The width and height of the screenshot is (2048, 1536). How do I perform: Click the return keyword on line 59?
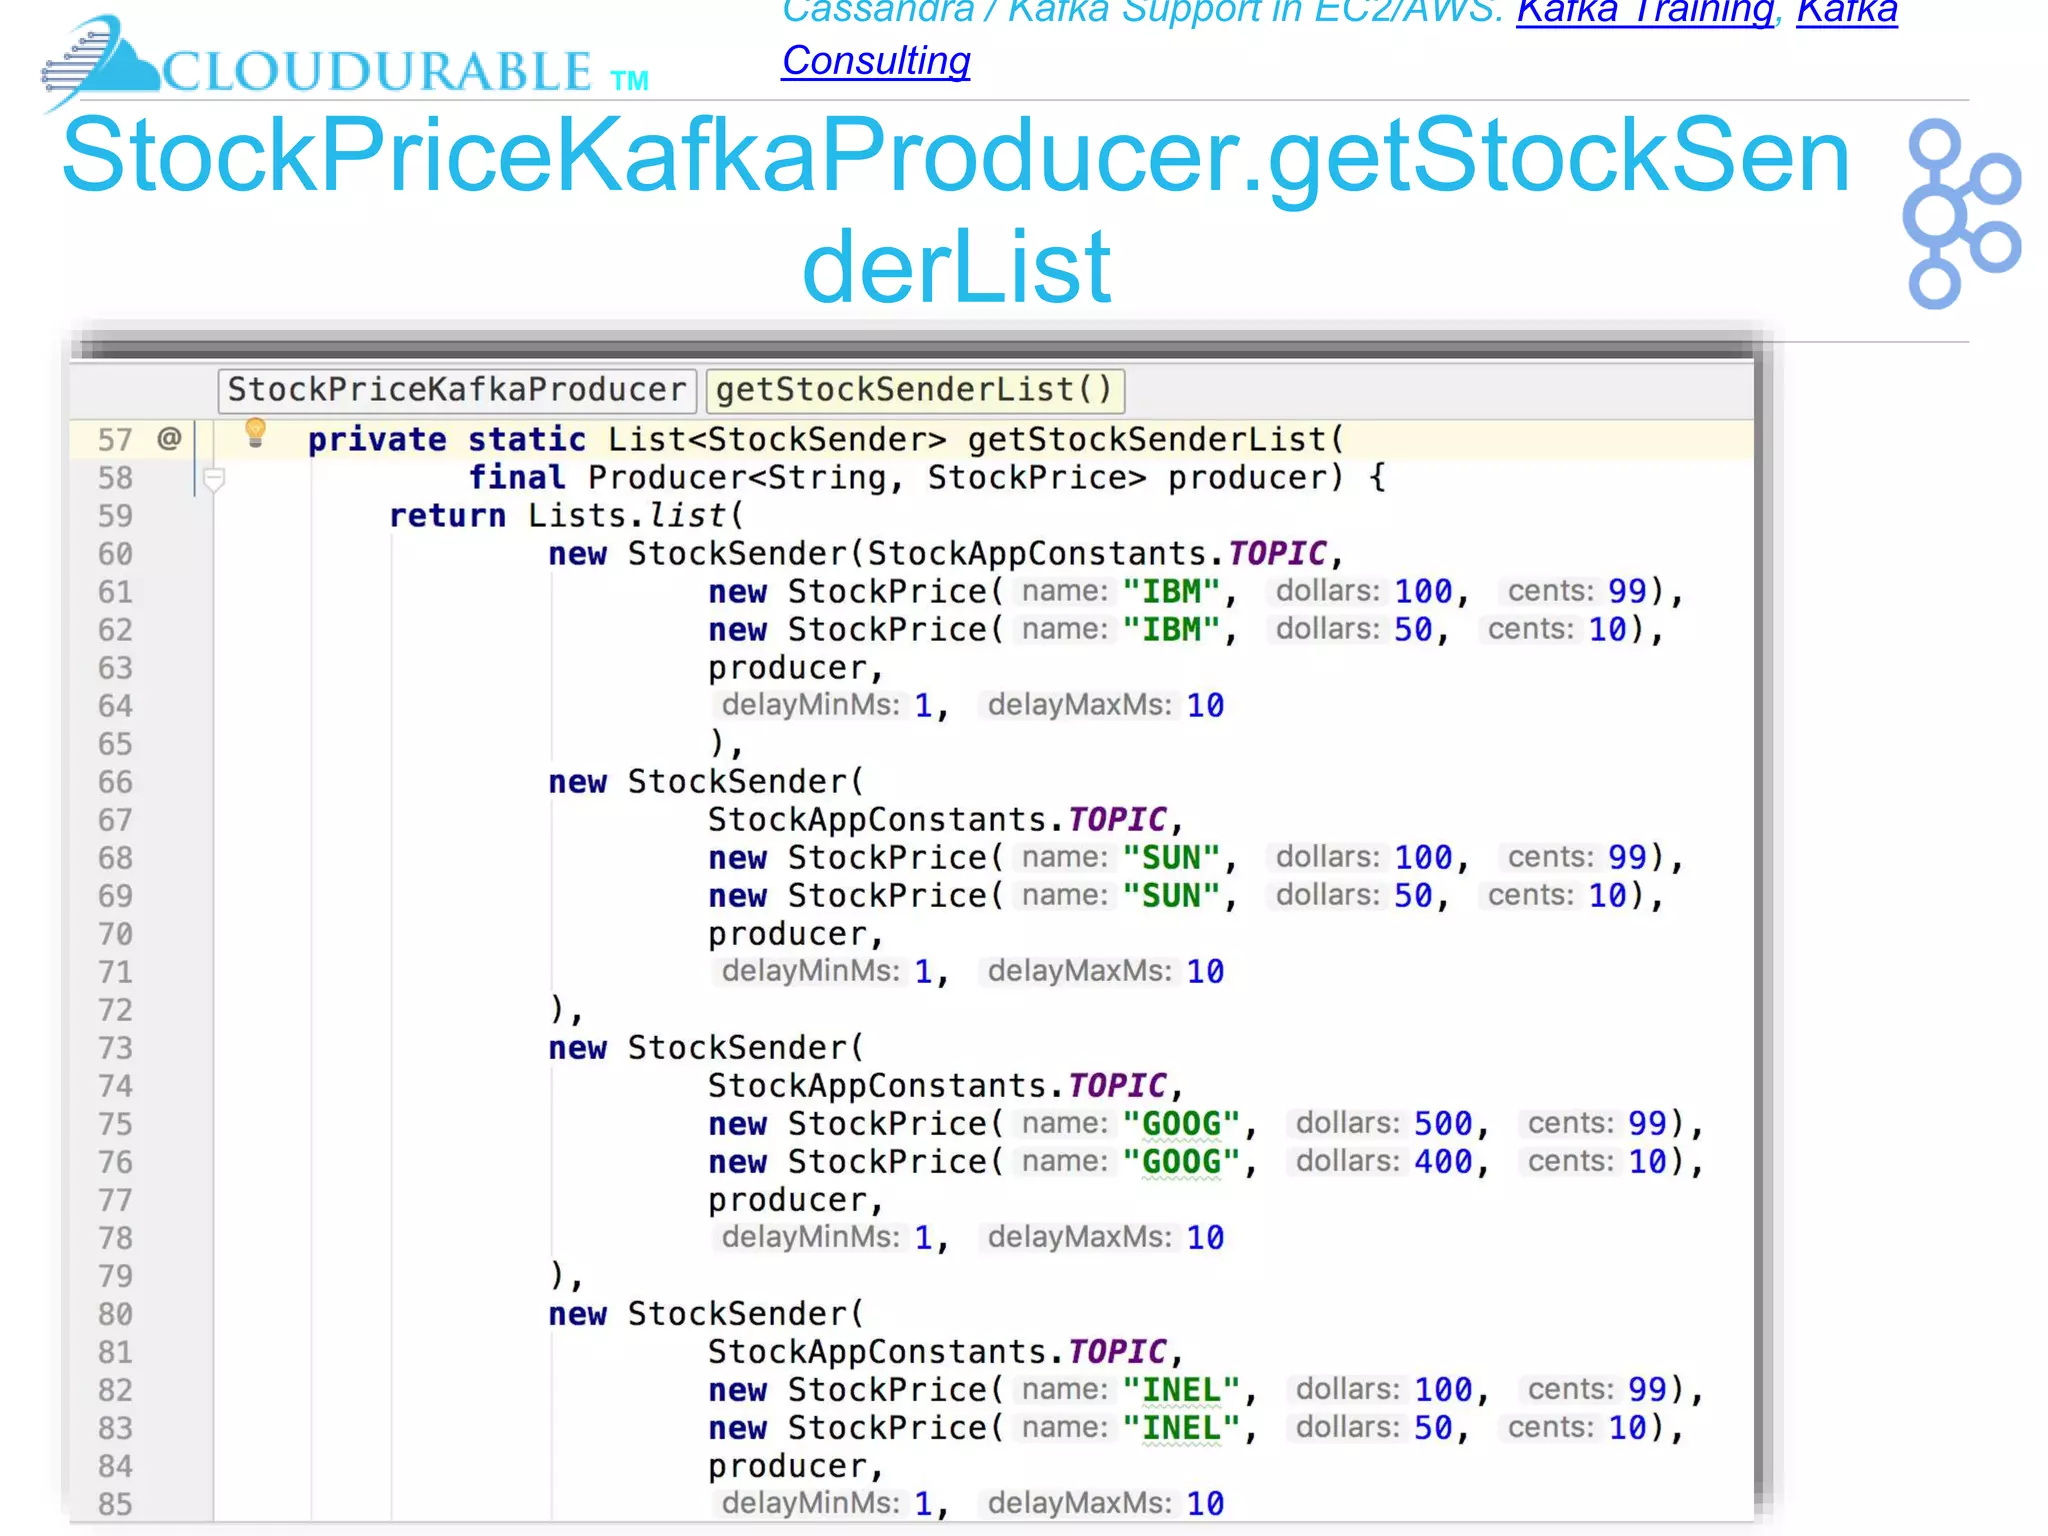(x=447, y=516)
